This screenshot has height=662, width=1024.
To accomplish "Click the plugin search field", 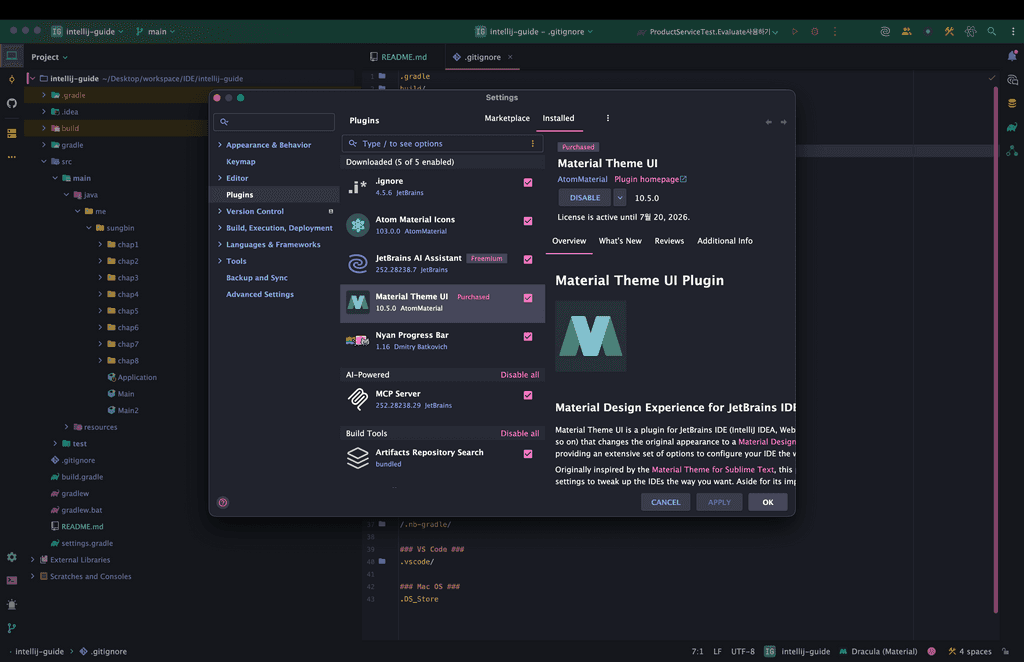I will pos(440,144).
